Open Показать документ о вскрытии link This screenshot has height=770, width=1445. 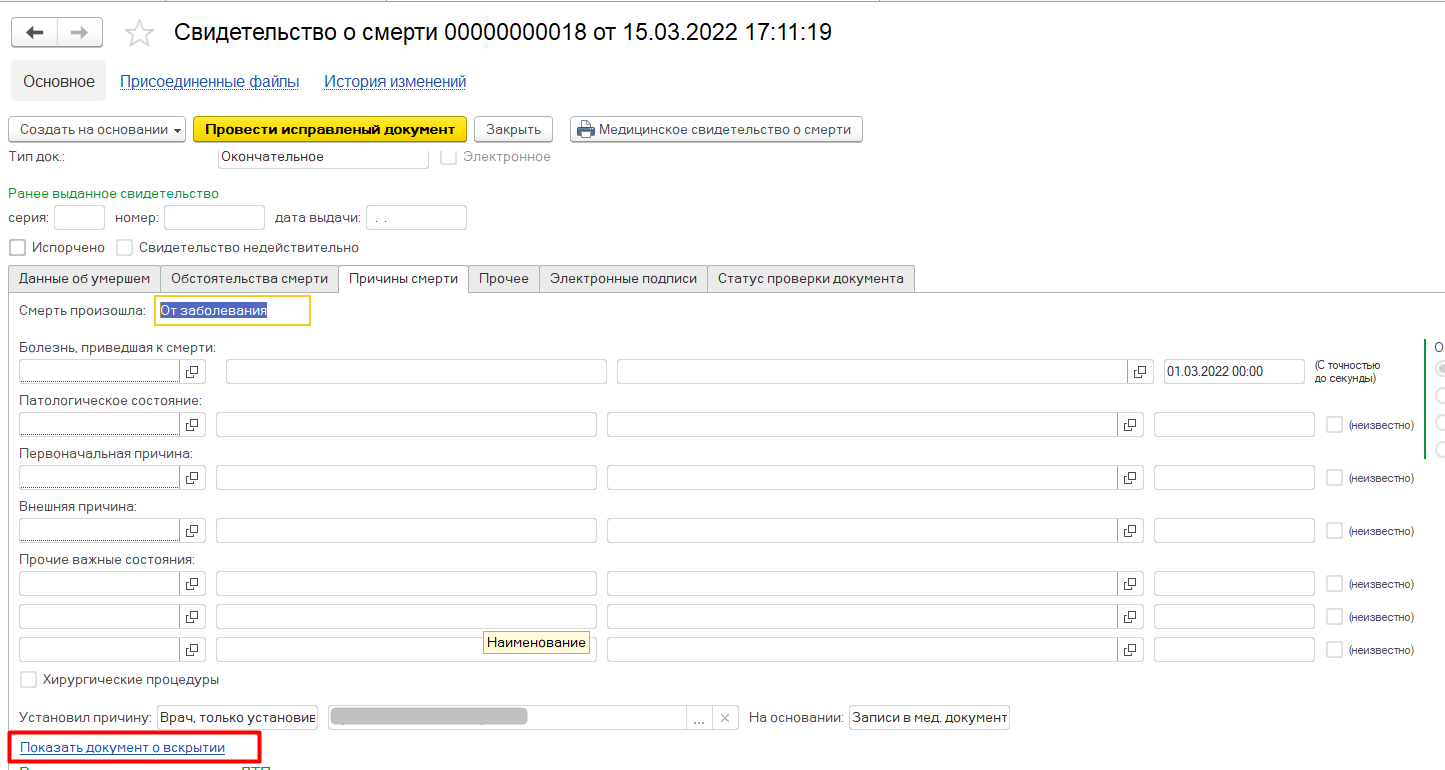123,747
